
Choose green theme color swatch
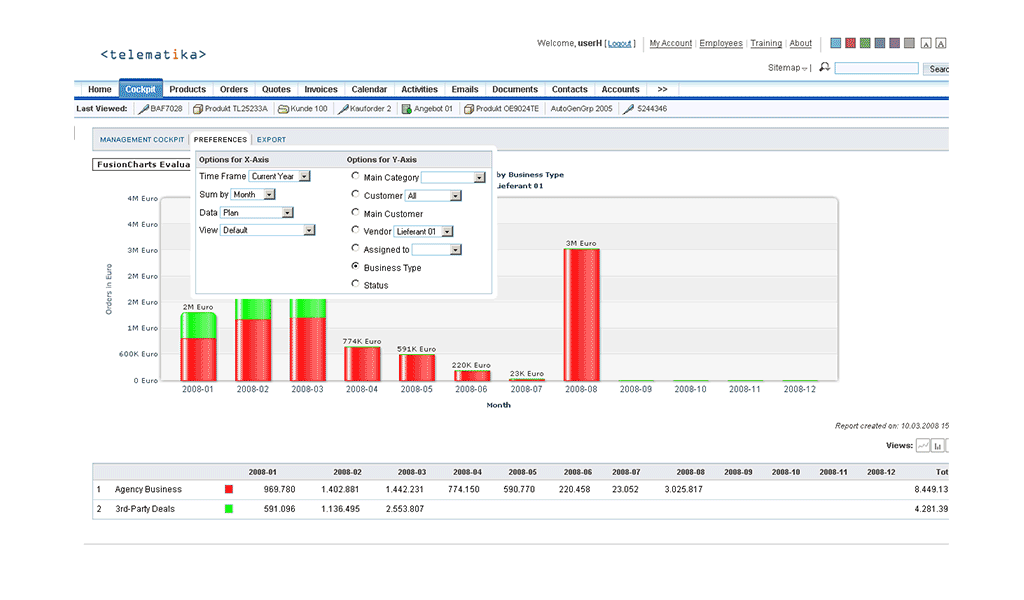point(865,43)
